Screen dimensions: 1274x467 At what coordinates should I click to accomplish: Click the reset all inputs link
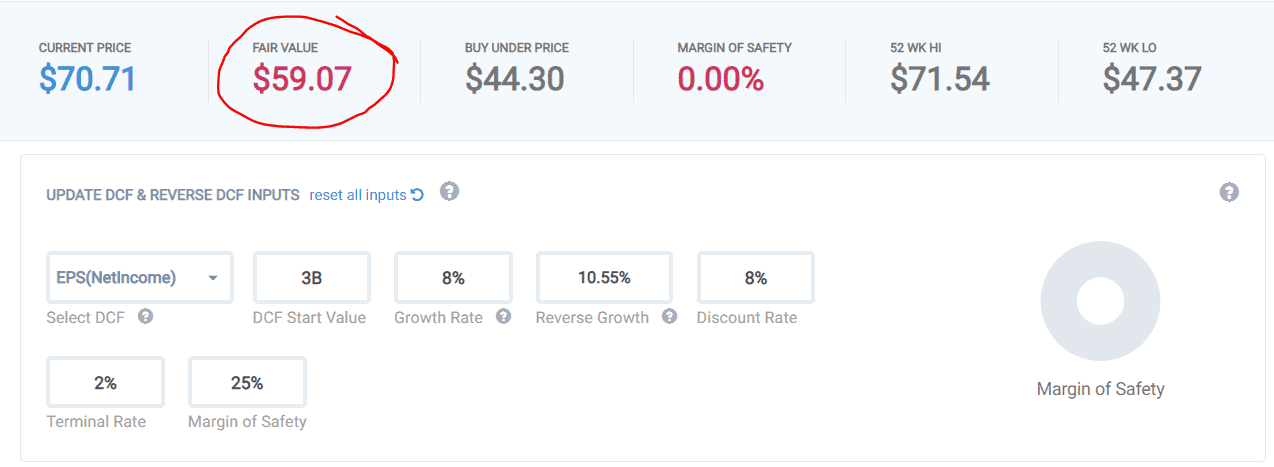coord(357,195)
